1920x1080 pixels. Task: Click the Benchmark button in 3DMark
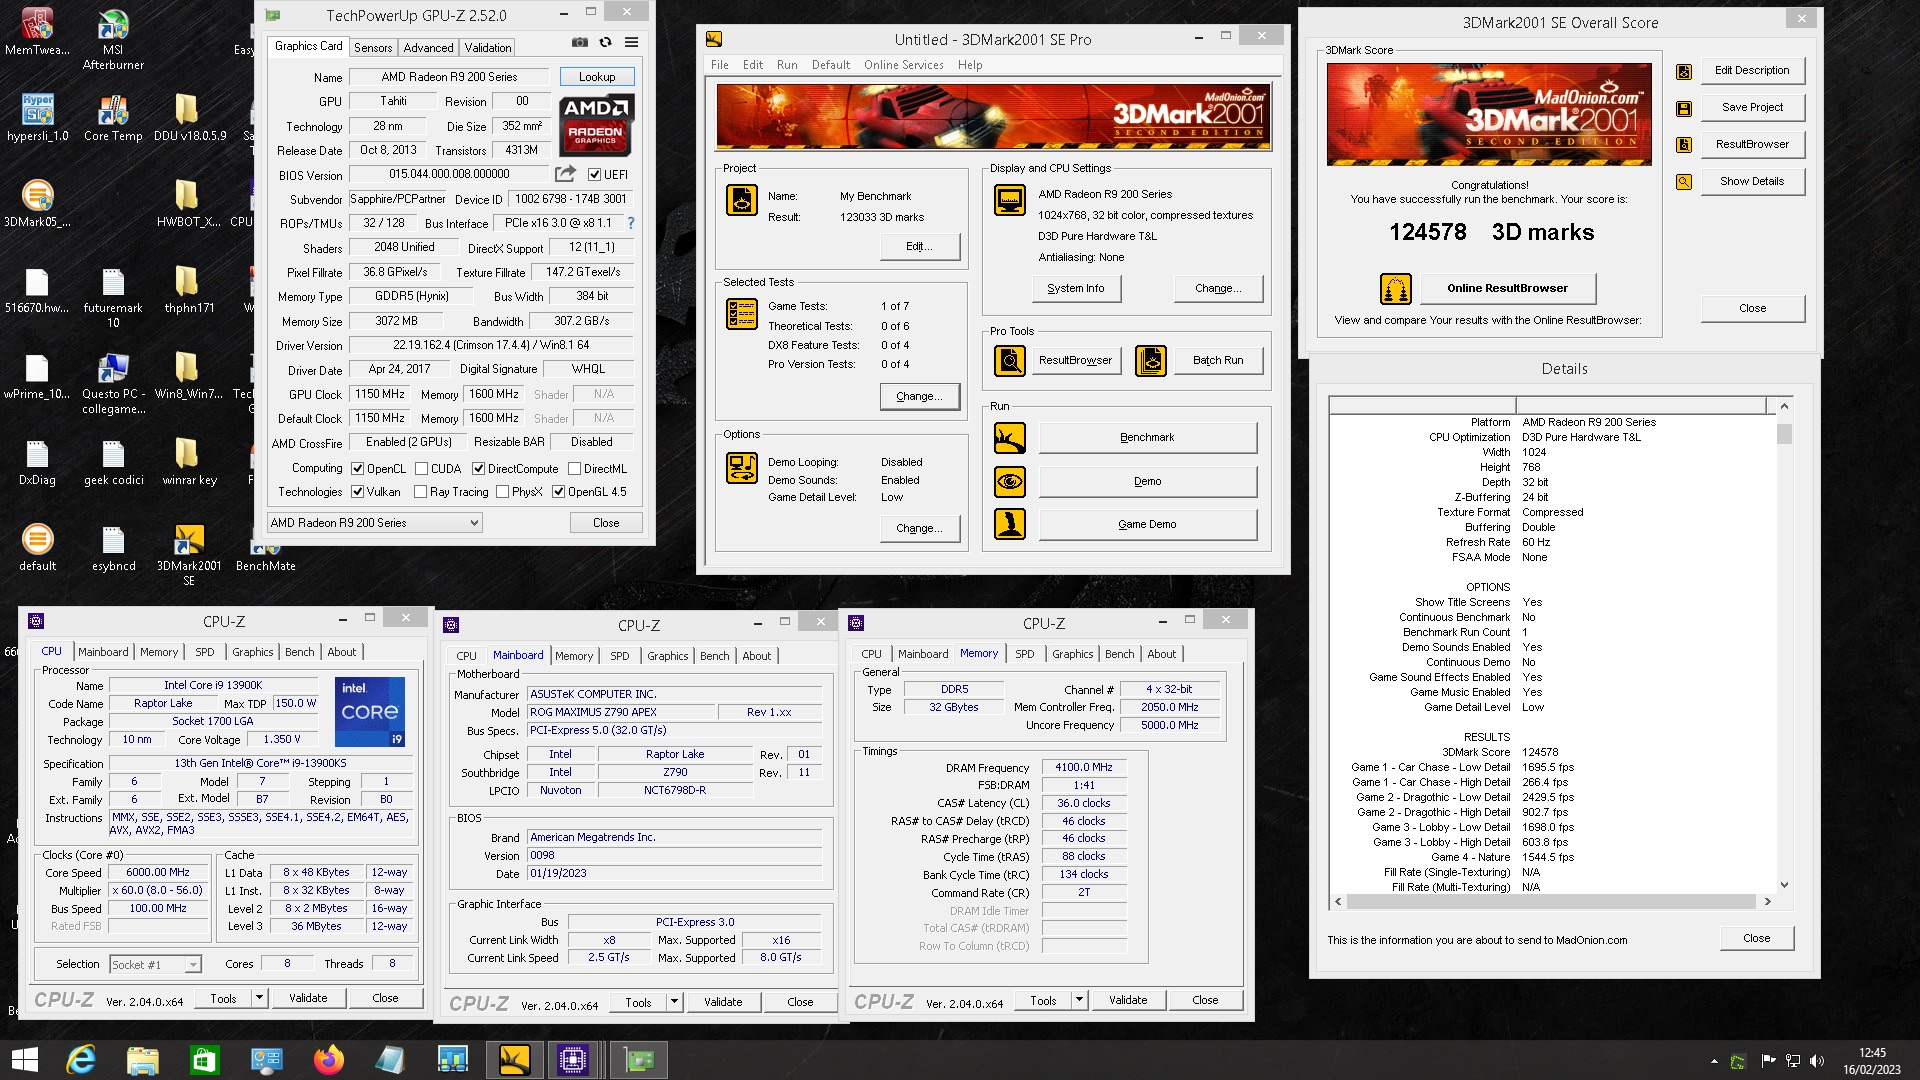pyautogui.click(x=1147, y=438)
